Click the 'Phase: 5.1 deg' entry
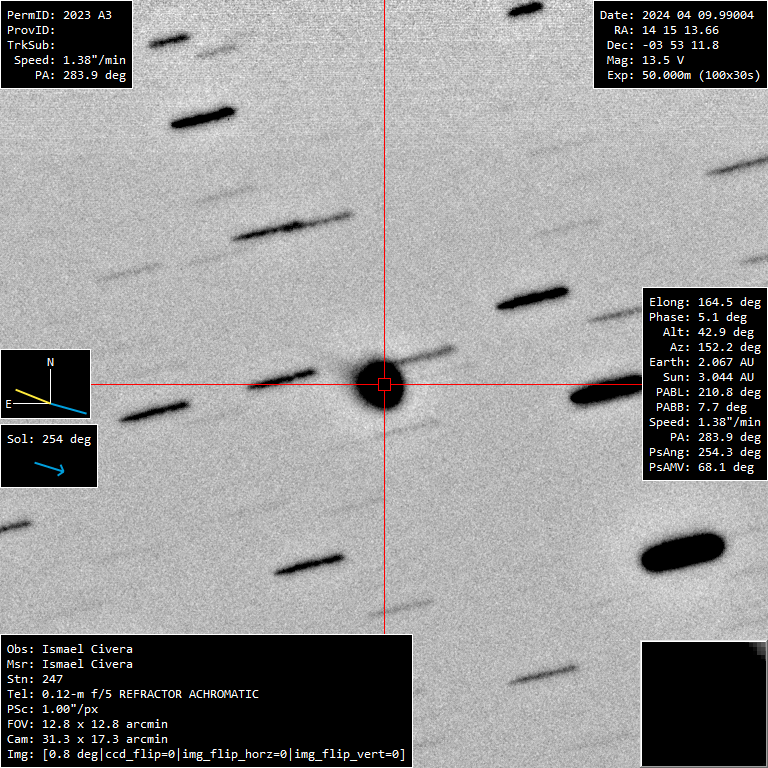 (697, 317)
